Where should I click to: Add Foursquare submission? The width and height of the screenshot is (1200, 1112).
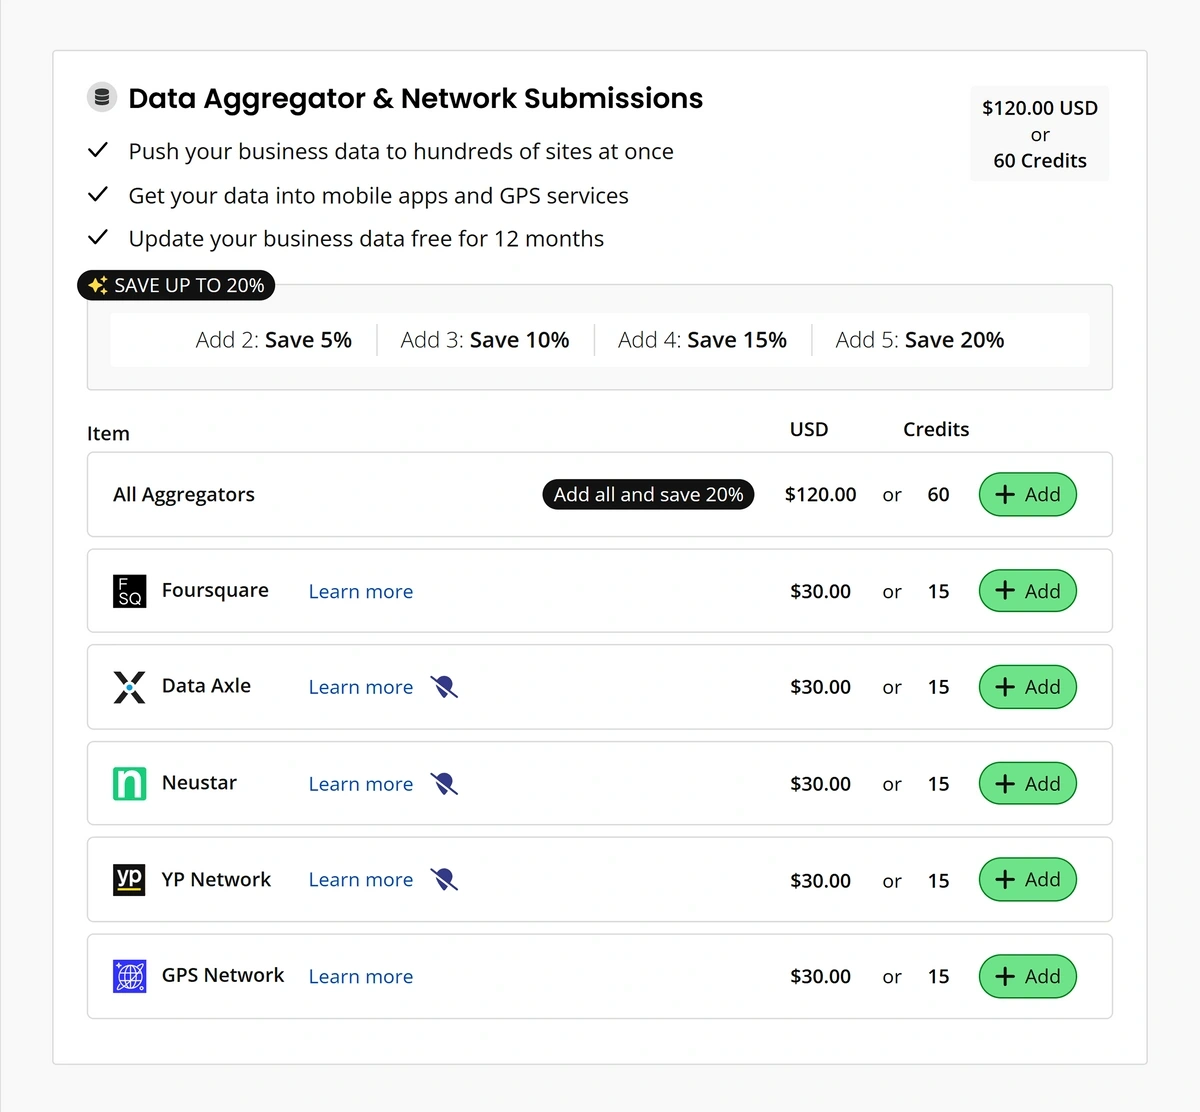[1028, 591]
